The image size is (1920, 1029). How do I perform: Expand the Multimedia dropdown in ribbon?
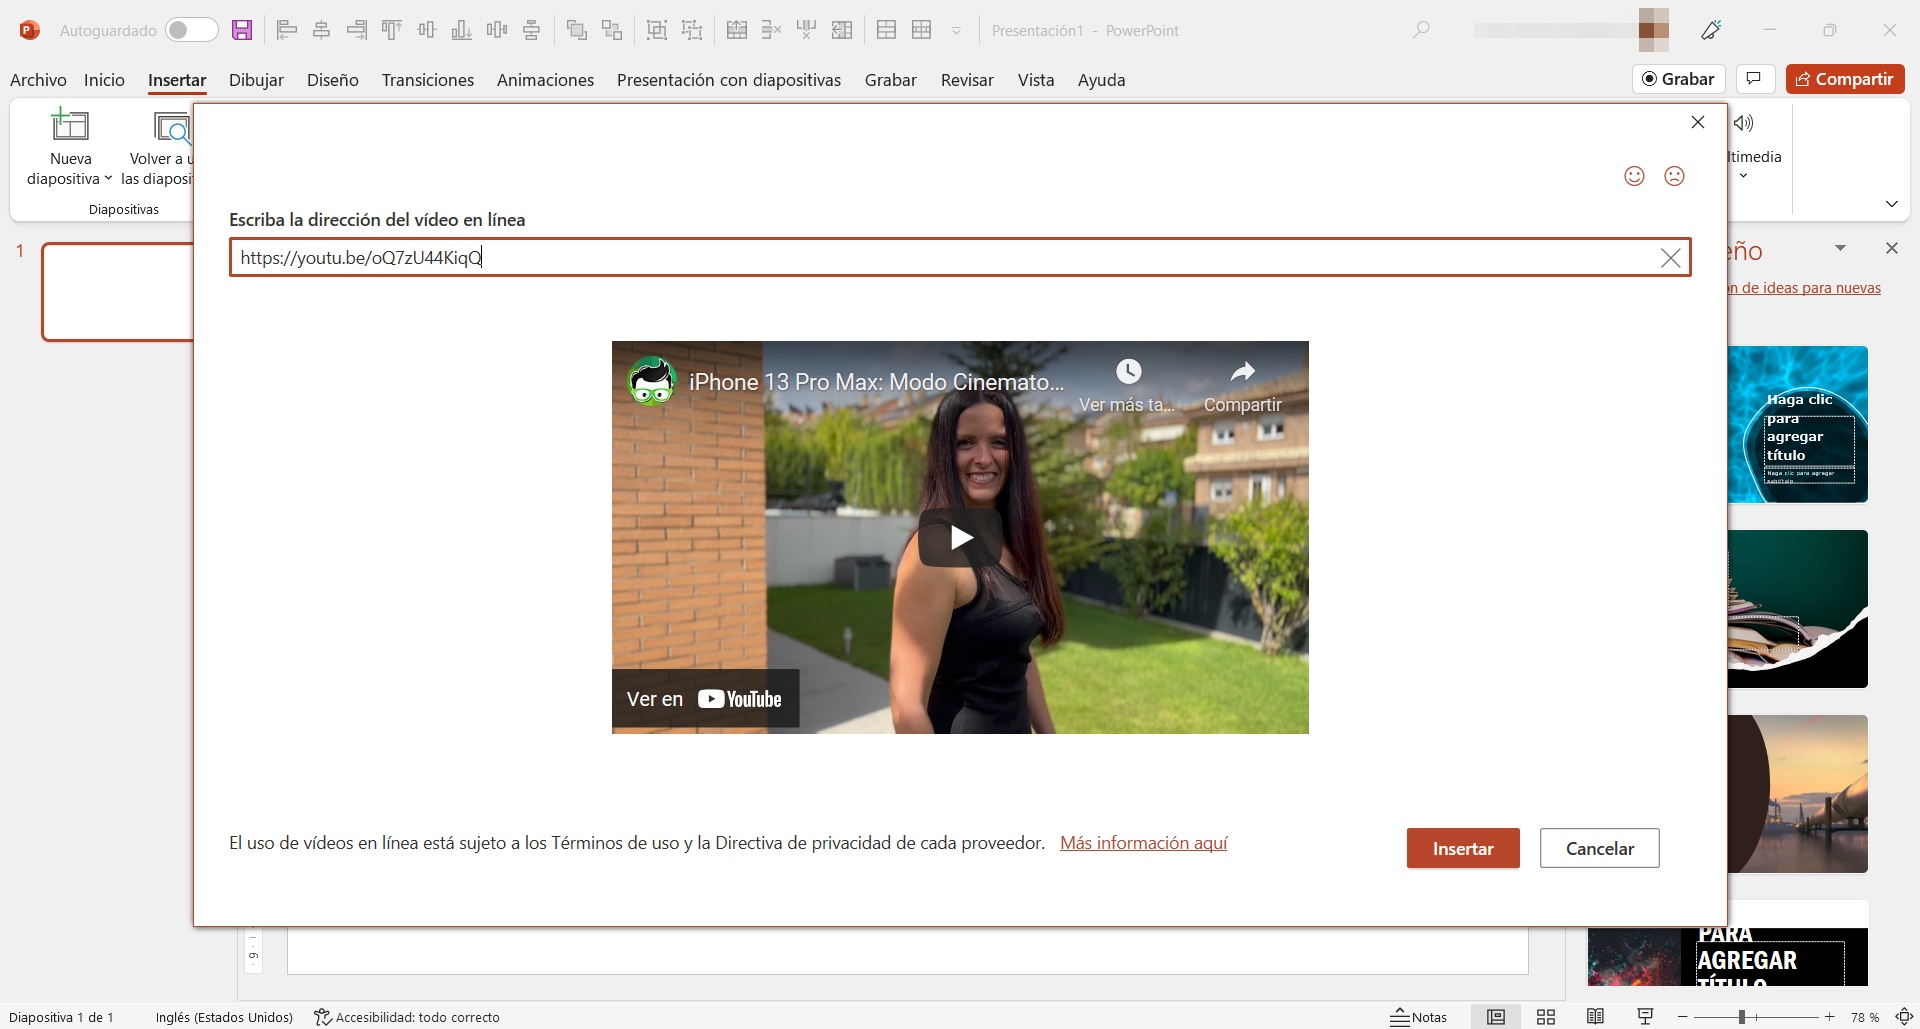click(1743, 176)
